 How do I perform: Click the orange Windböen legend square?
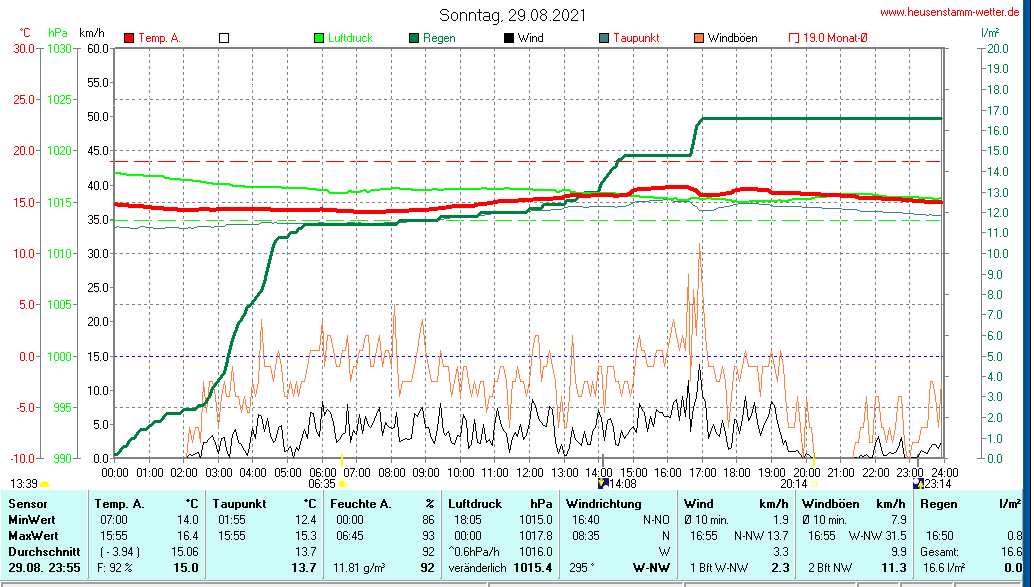699,38
